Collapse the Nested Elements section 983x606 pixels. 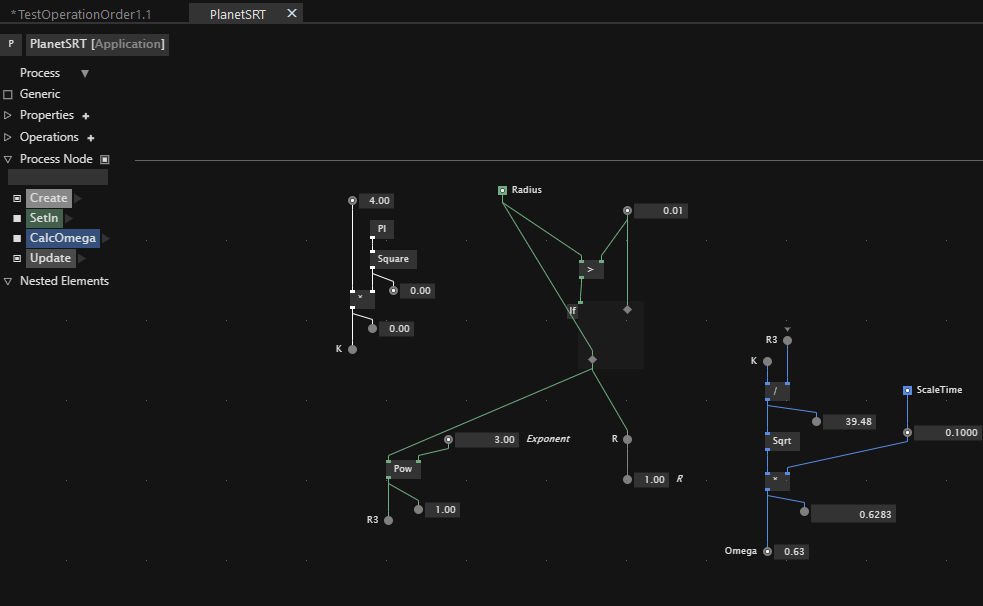(8, 281)
